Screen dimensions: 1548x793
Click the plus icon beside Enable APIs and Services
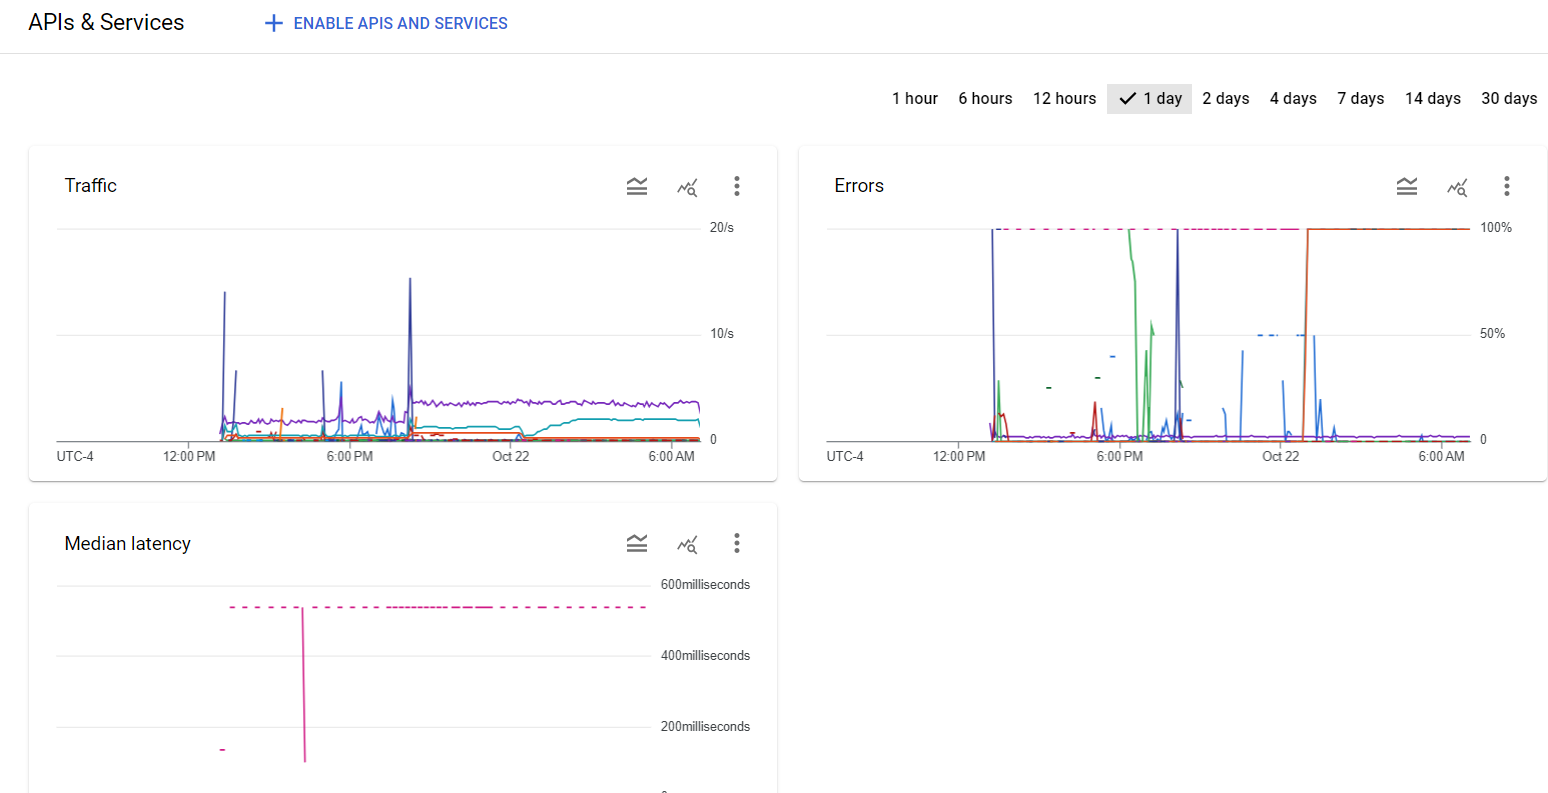(x=273, y=23)
